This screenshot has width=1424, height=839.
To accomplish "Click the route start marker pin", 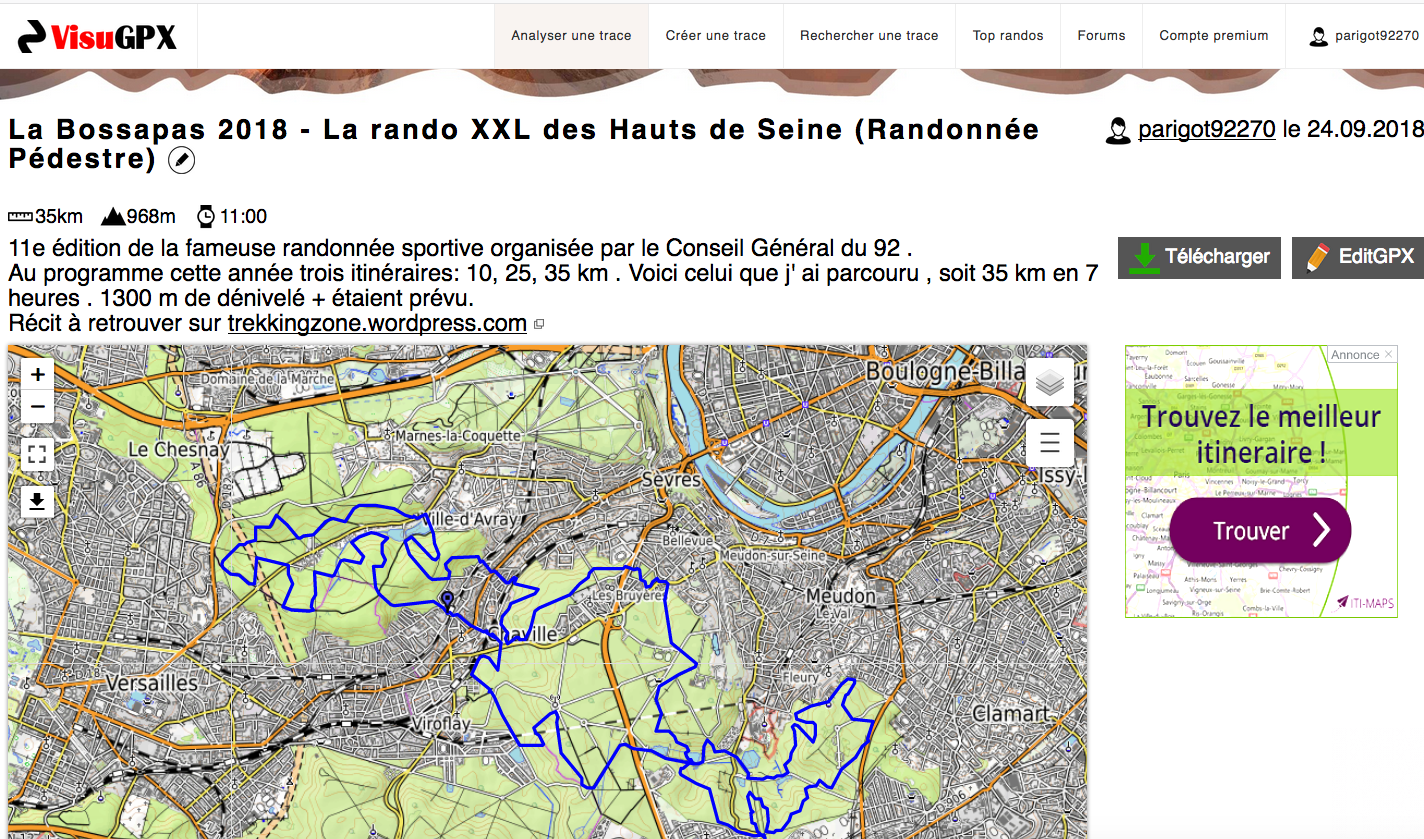I will [x=447, y=600].
